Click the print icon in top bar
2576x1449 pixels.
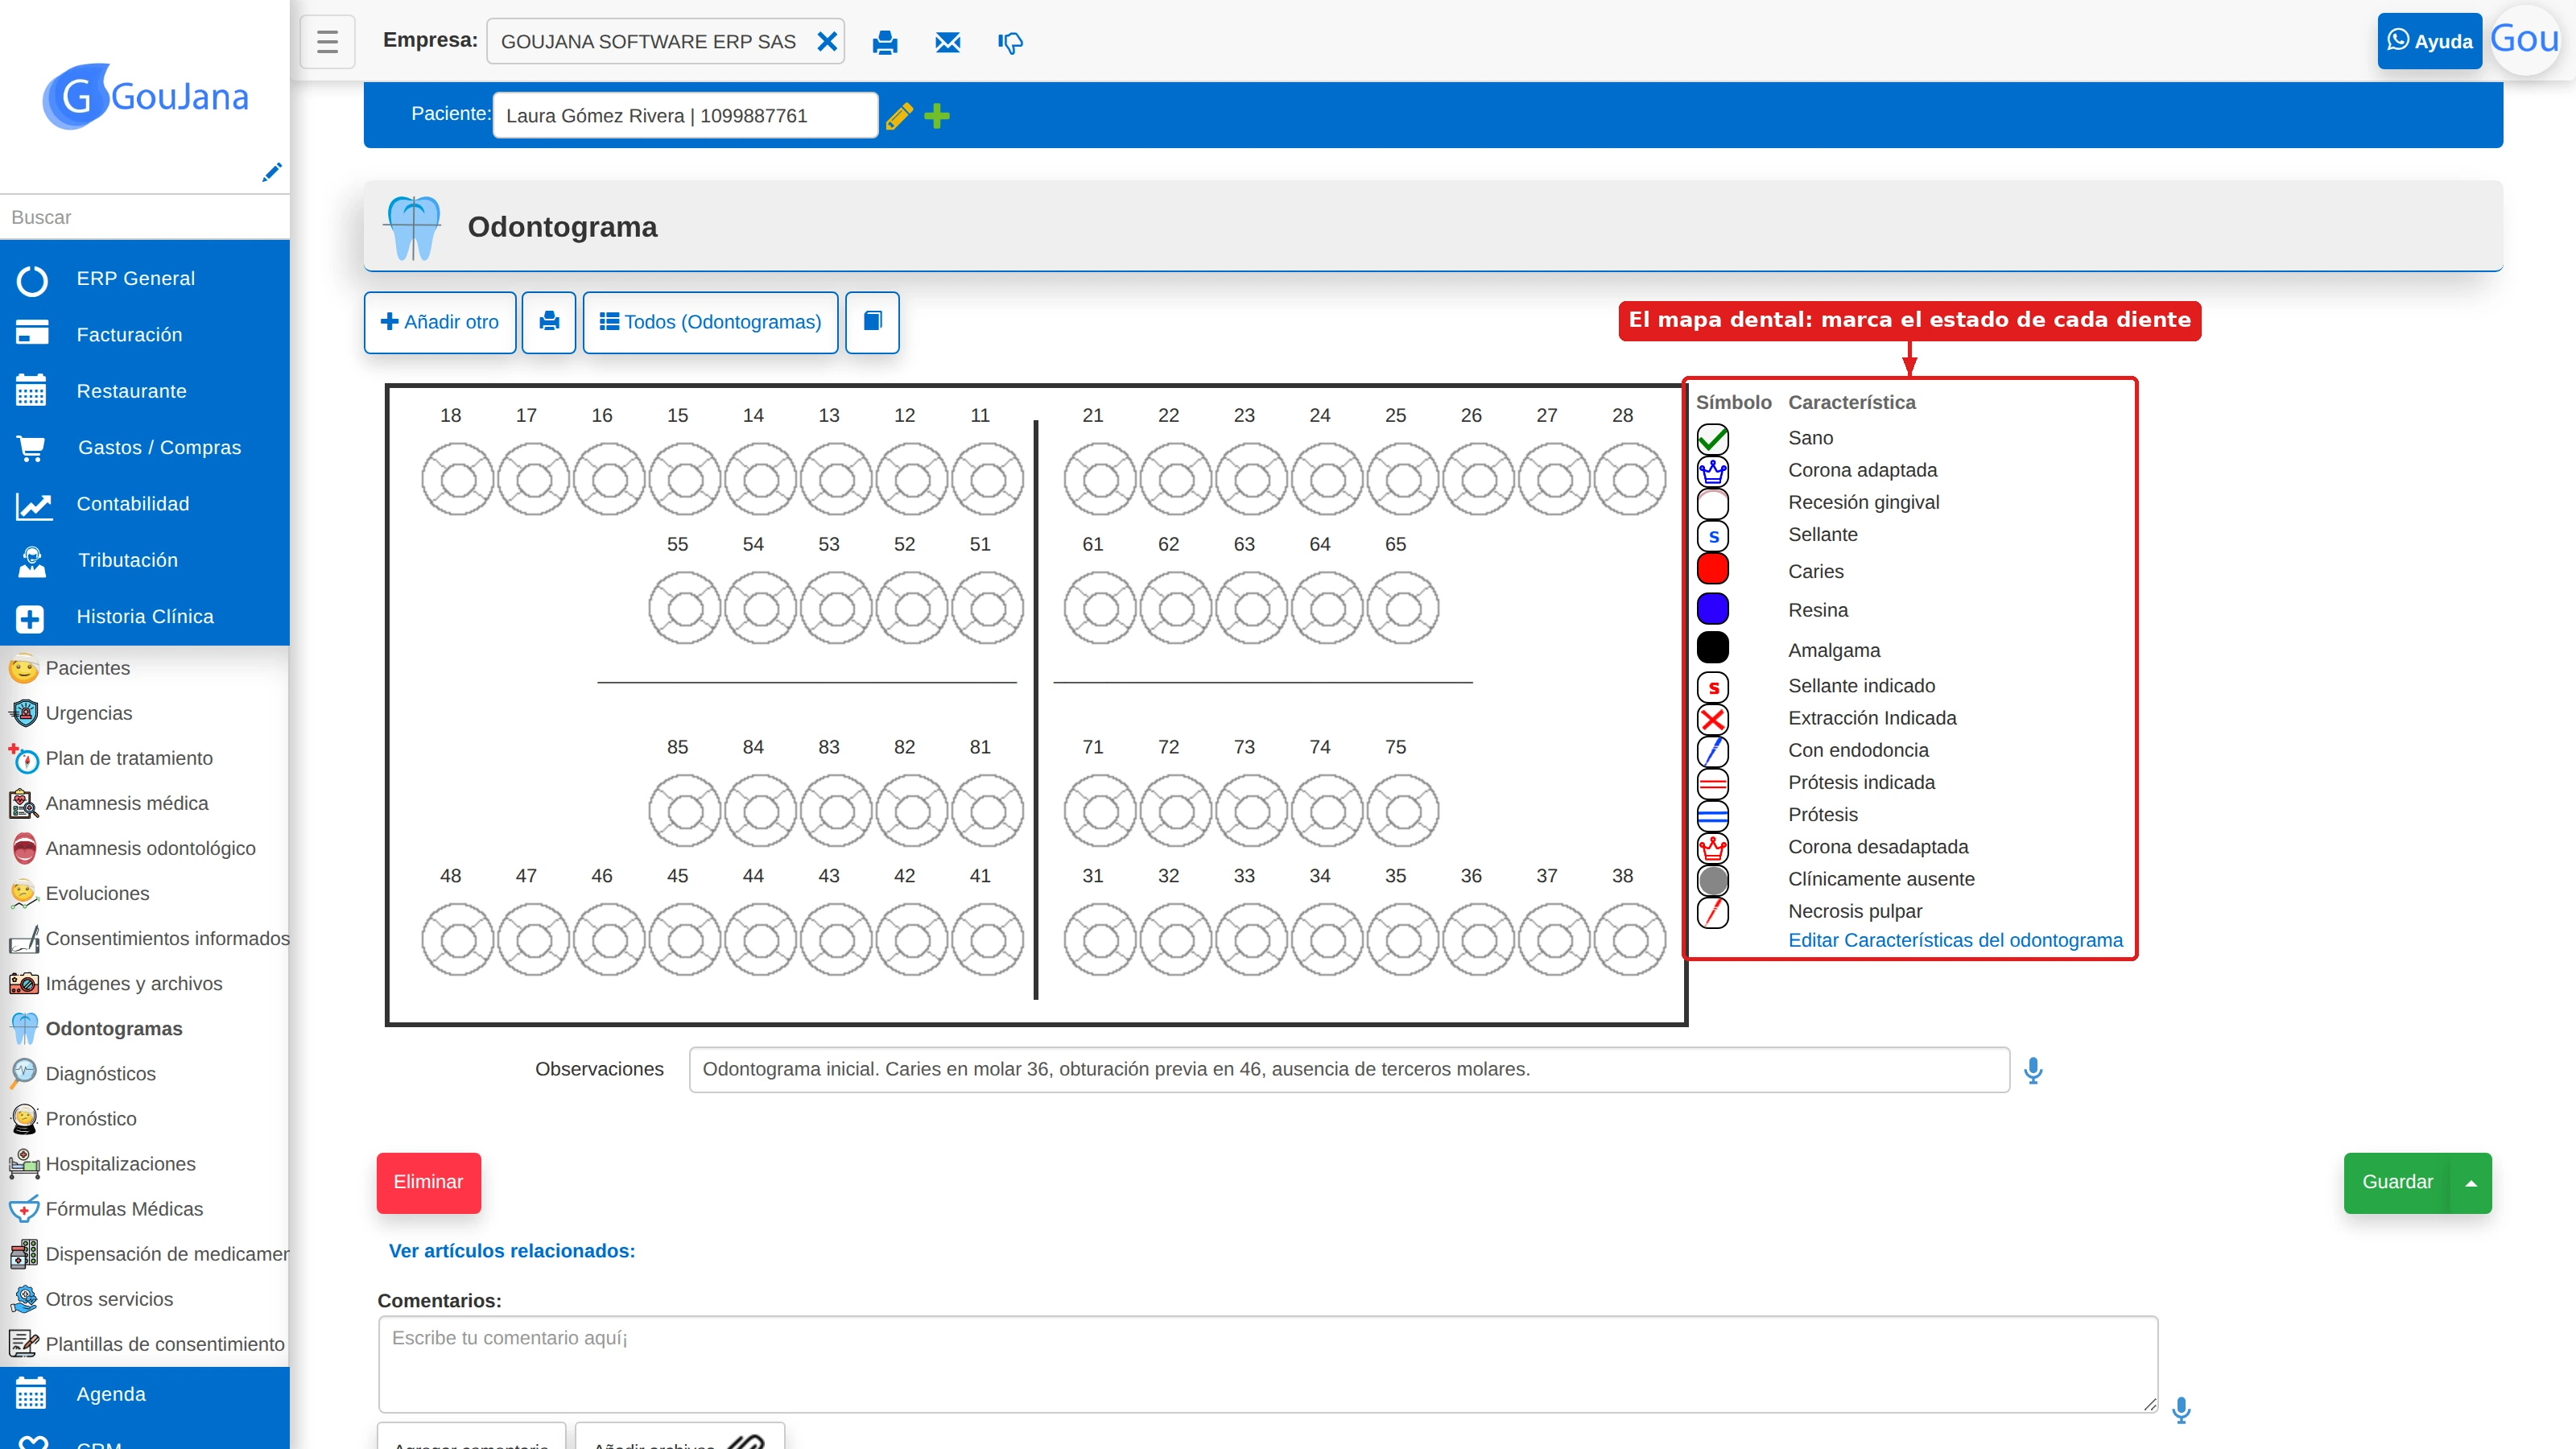coord(884,42)
